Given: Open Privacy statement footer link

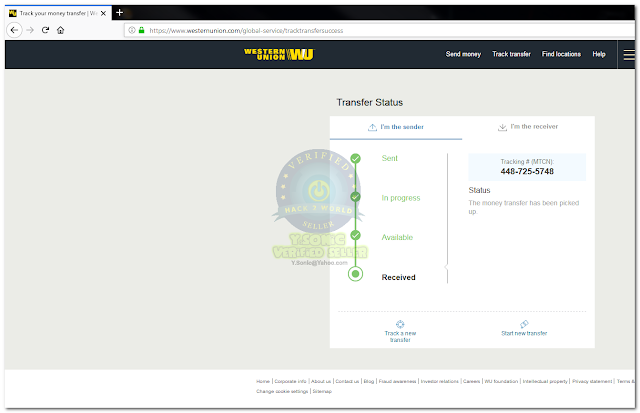Looking at the screenshot, I should coord(592,381).
